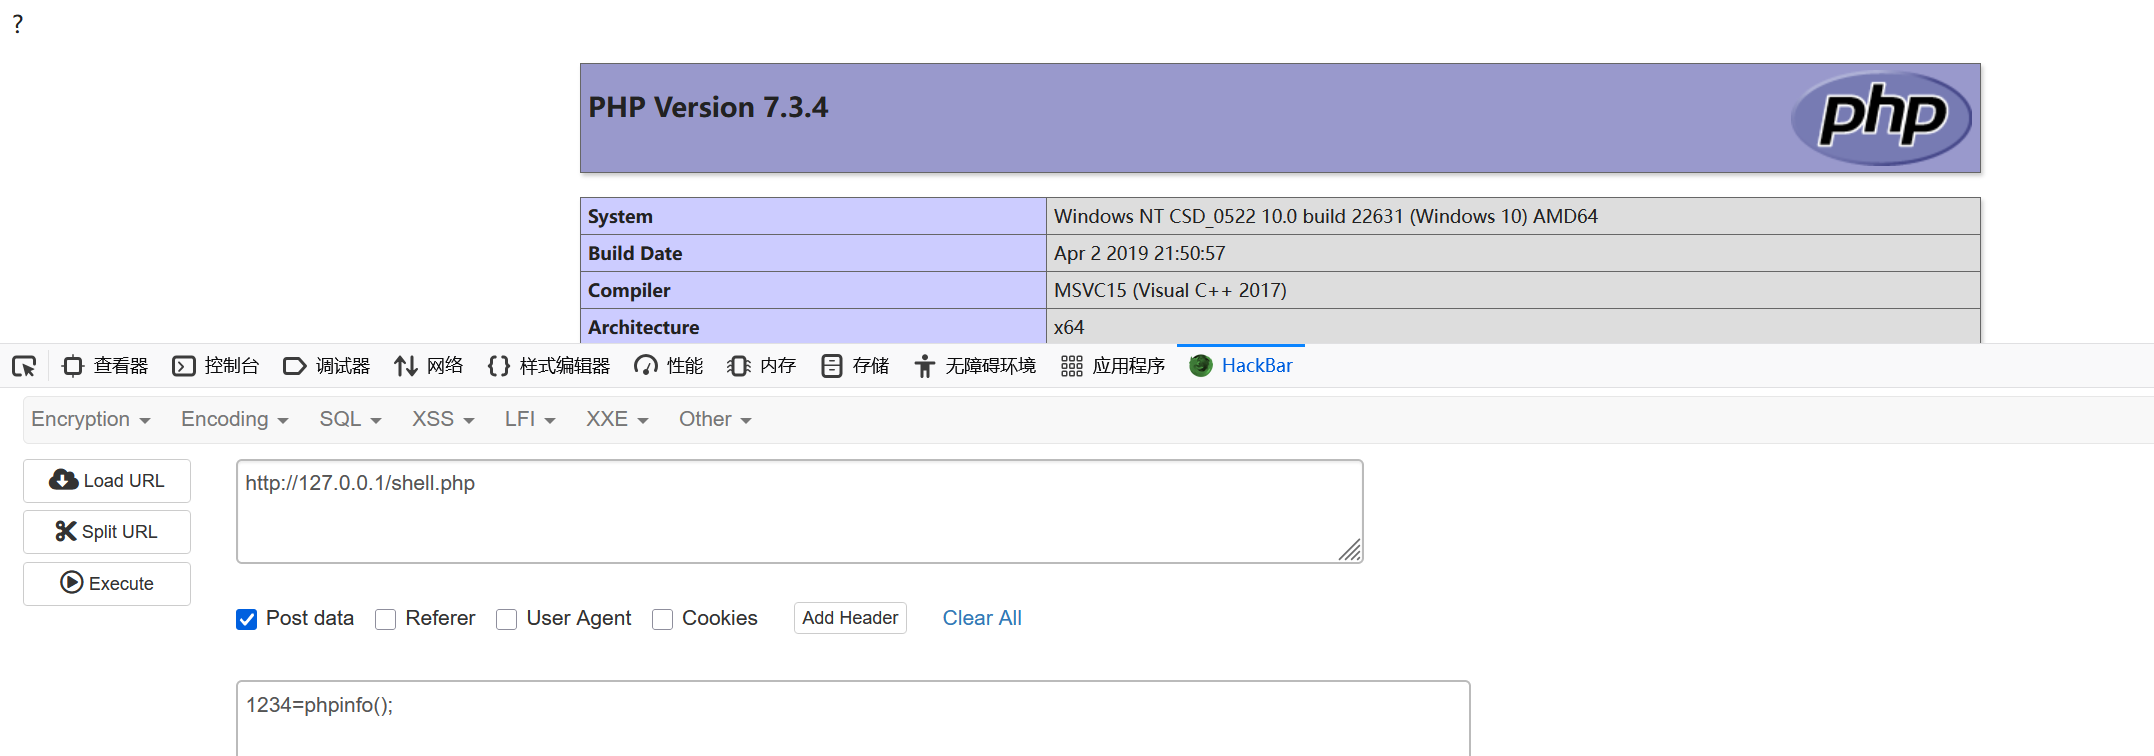
Task: Open the Performance (性能) panel
Action: point(669,366)
